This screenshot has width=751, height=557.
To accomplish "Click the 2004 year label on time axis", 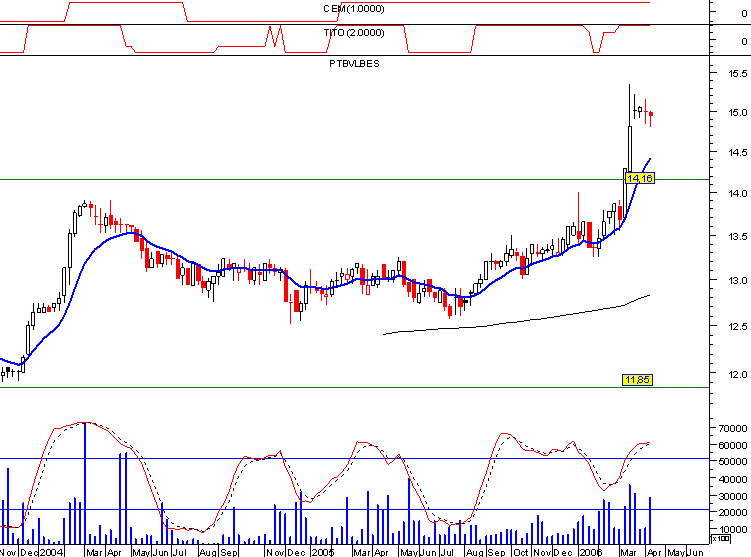I will pyautogui.click(x=51, y=552).
